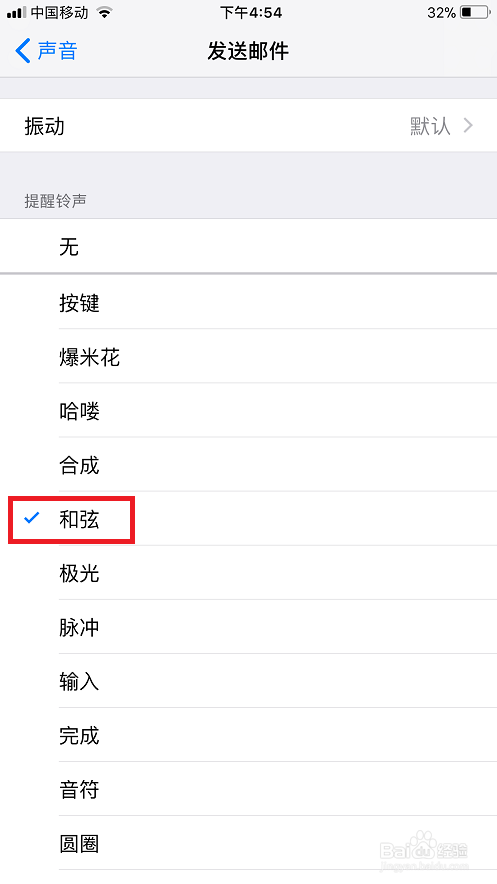Choose 哈喽 as the sound

tap(248, 410)
